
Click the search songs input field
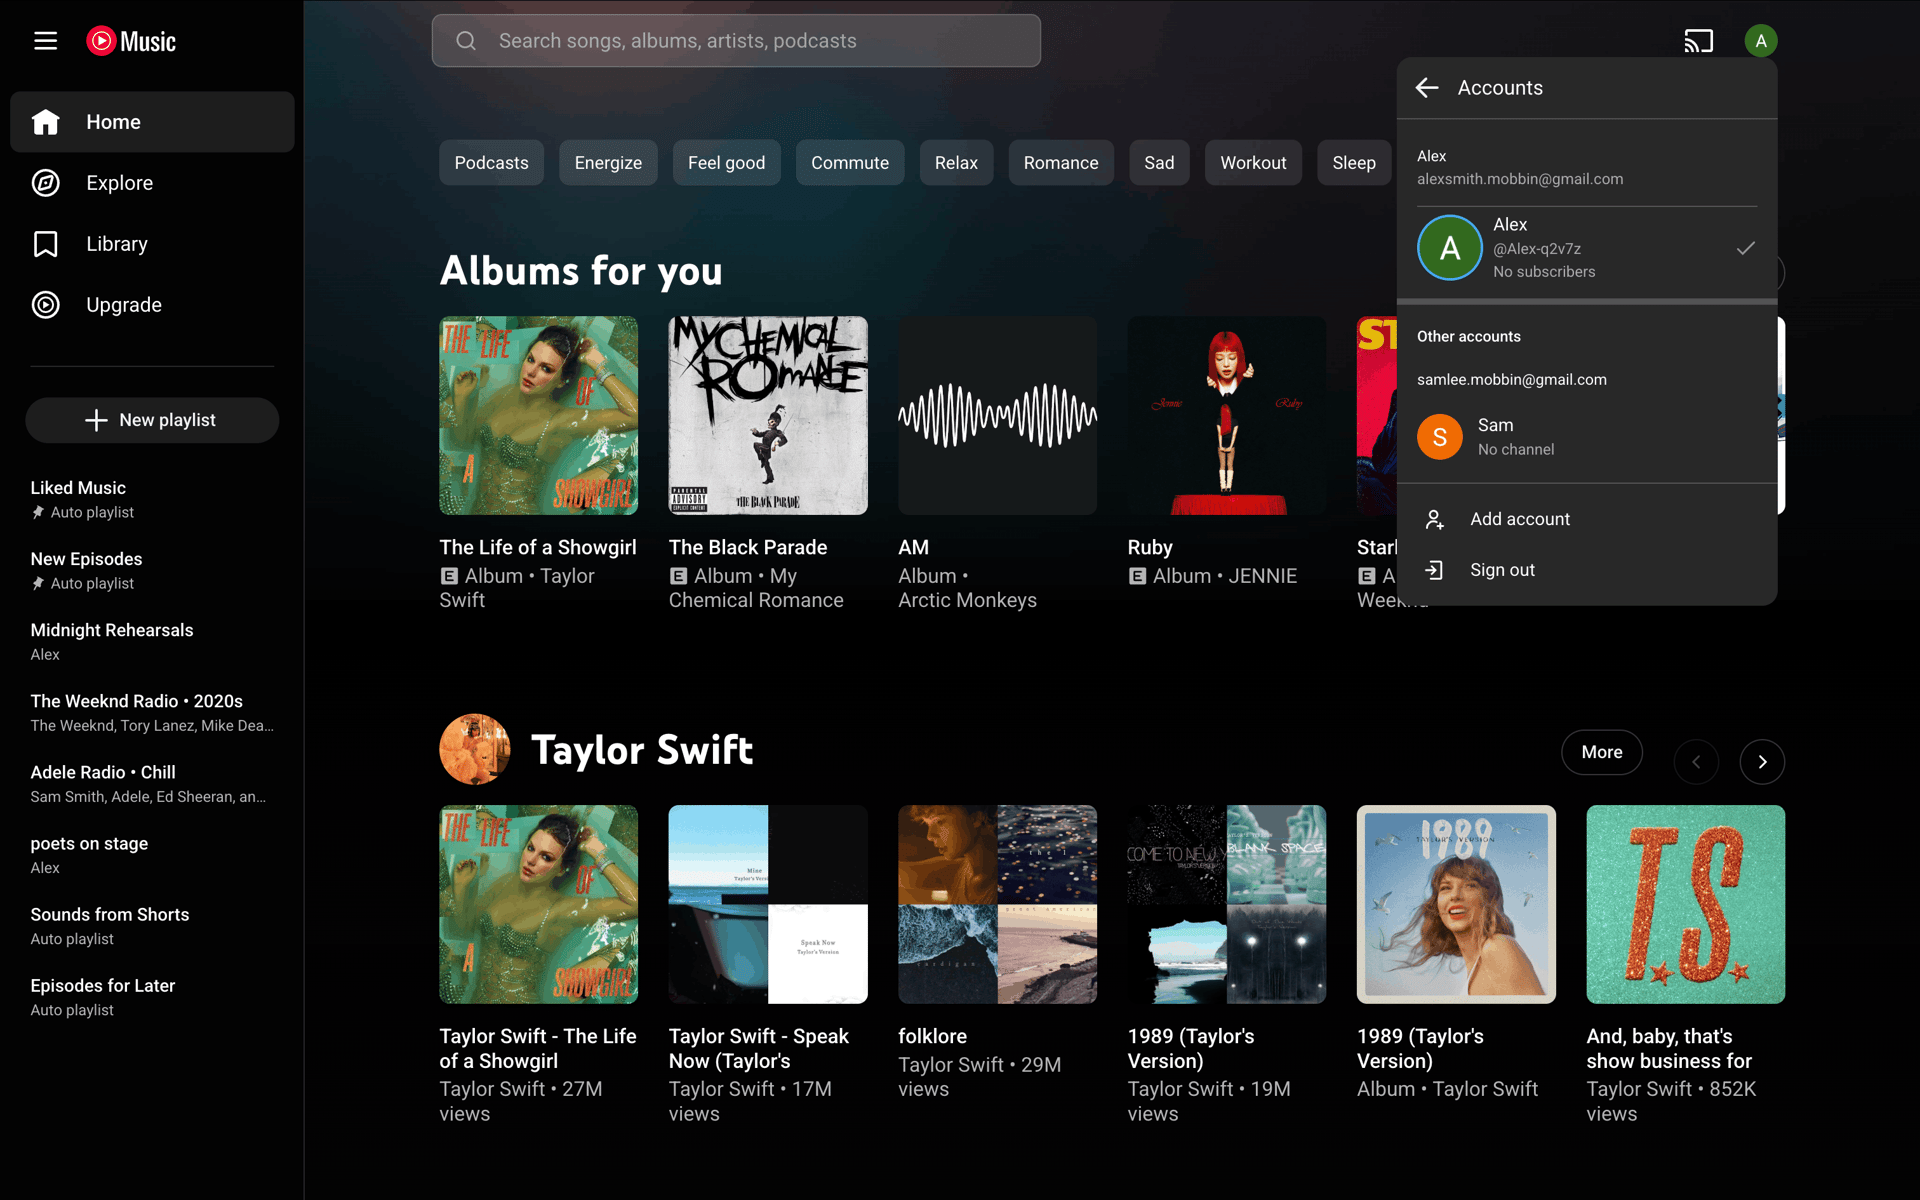pyautogui.click(x=736, y=41)
